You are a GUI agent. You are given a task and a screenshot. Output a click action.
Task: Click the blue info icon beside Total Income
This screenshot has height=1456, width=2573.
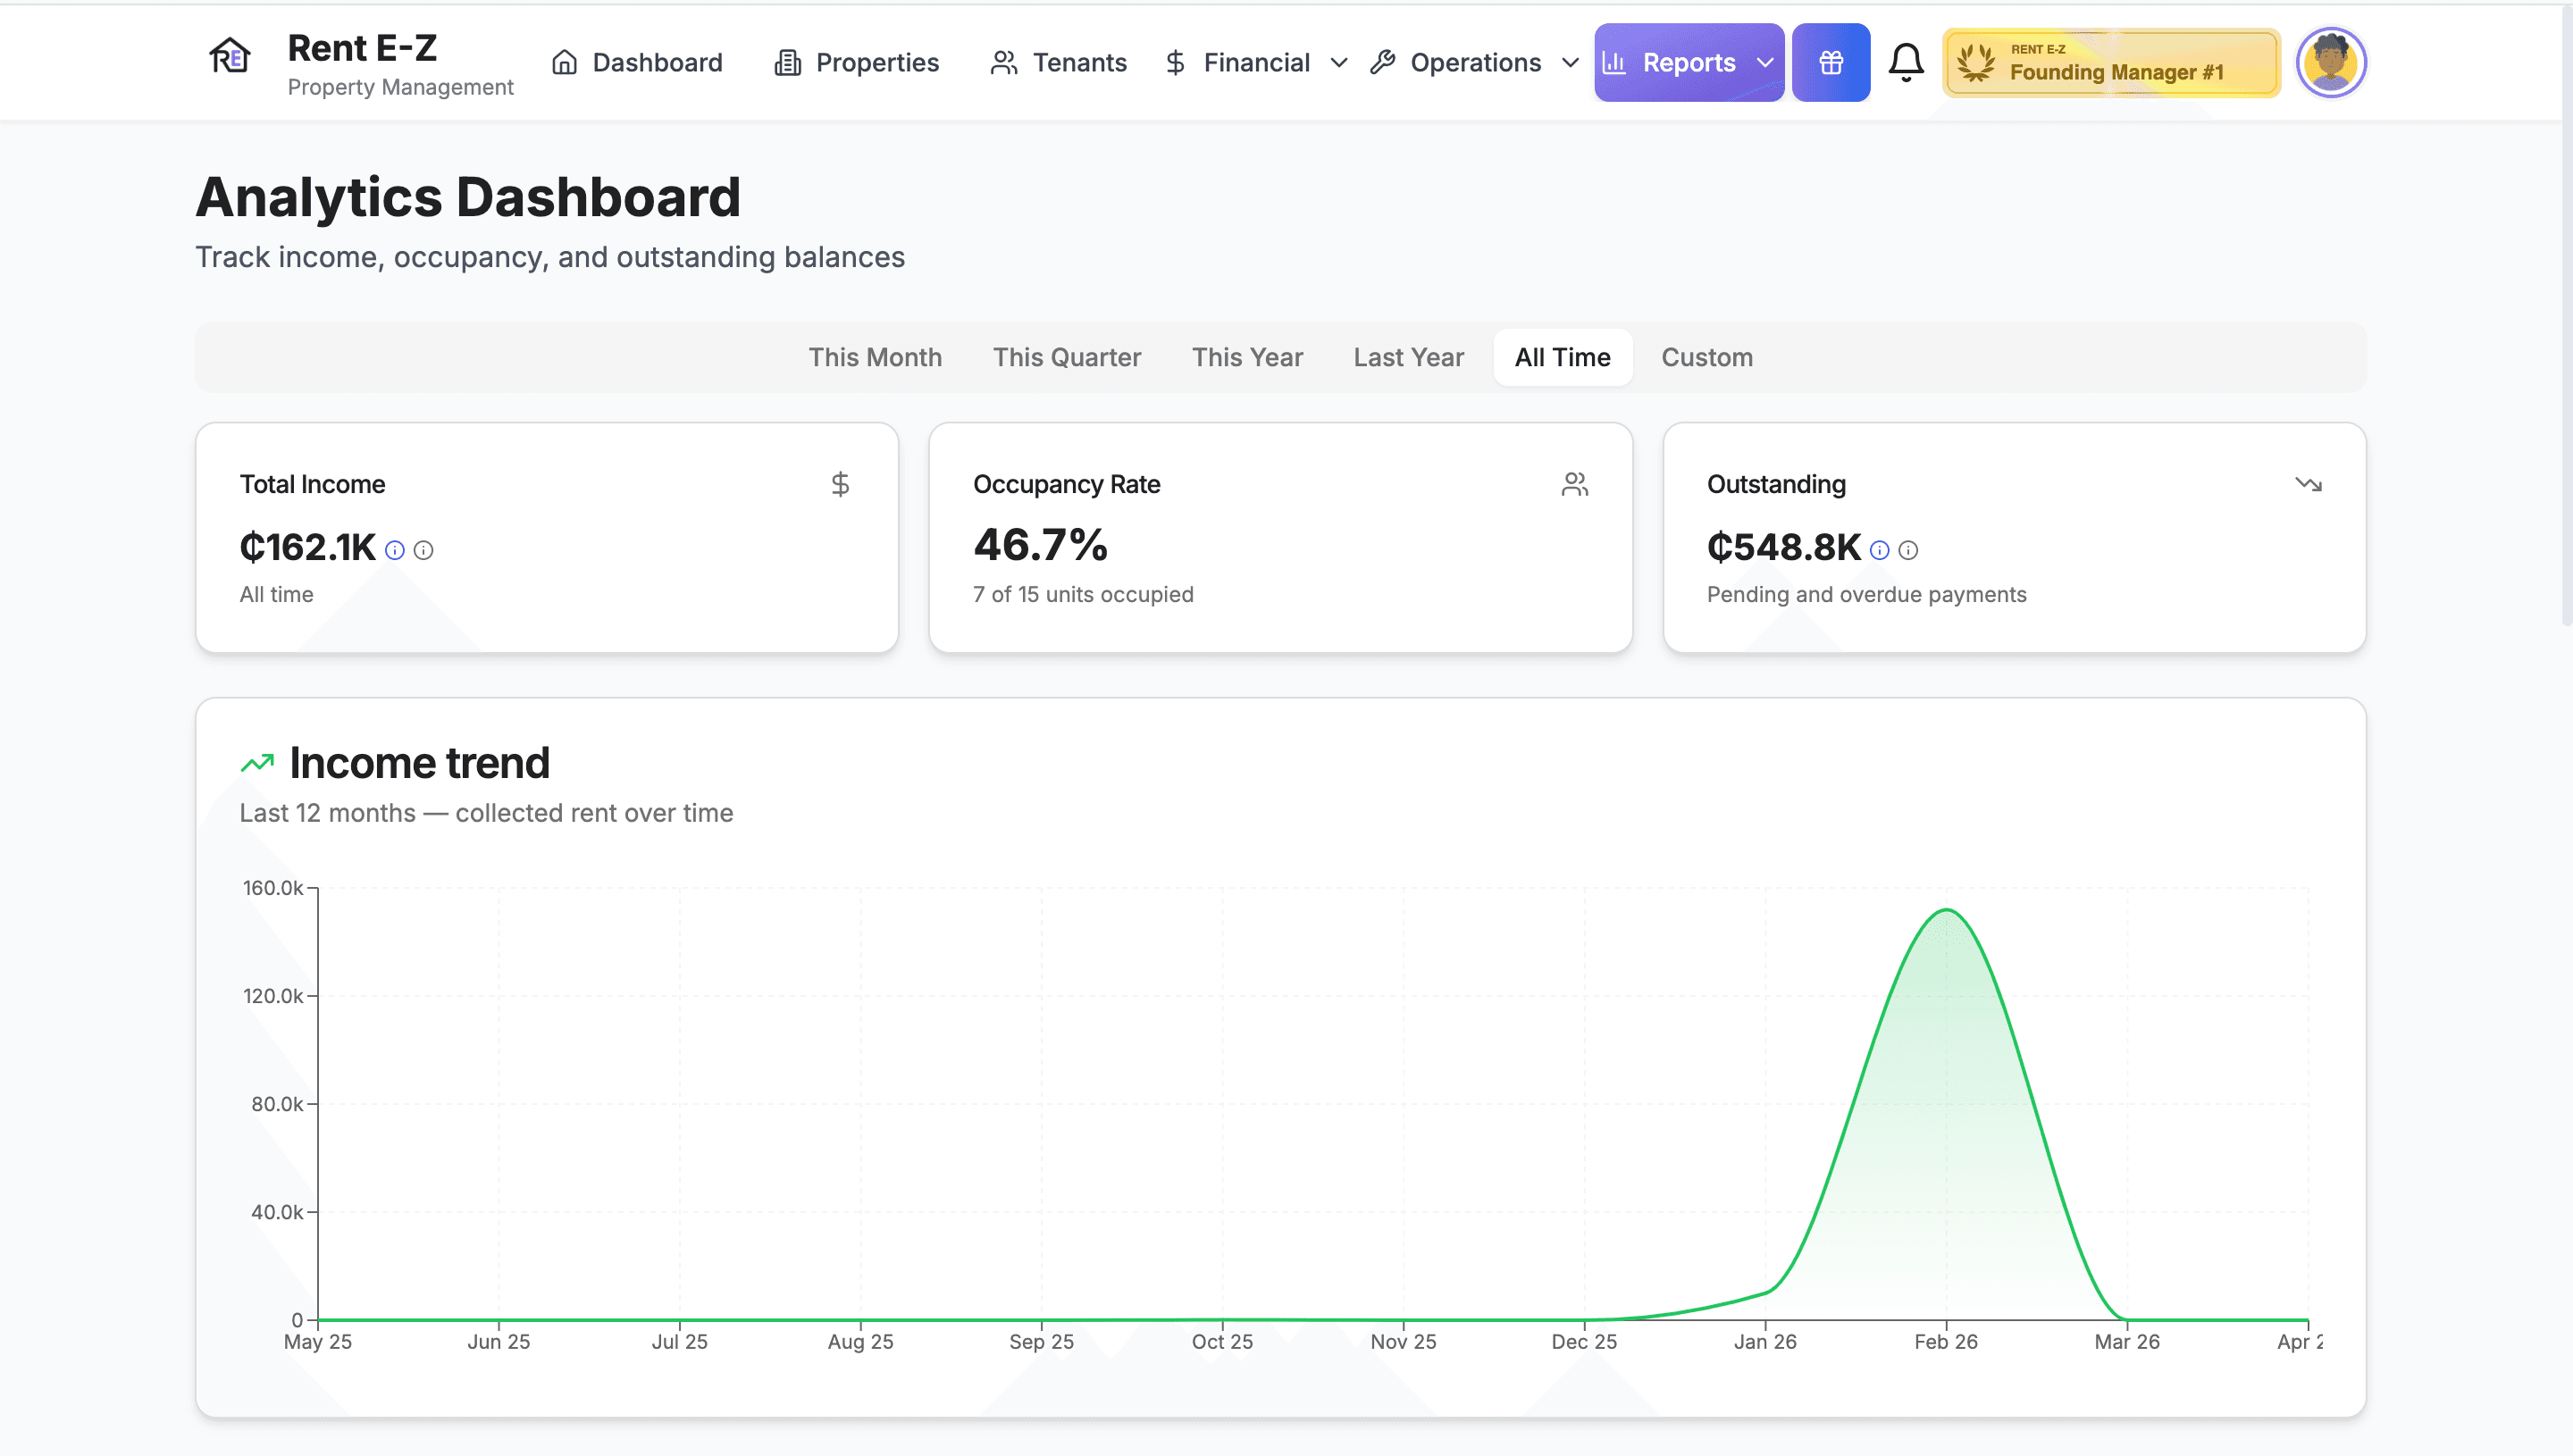coord(395,550)
